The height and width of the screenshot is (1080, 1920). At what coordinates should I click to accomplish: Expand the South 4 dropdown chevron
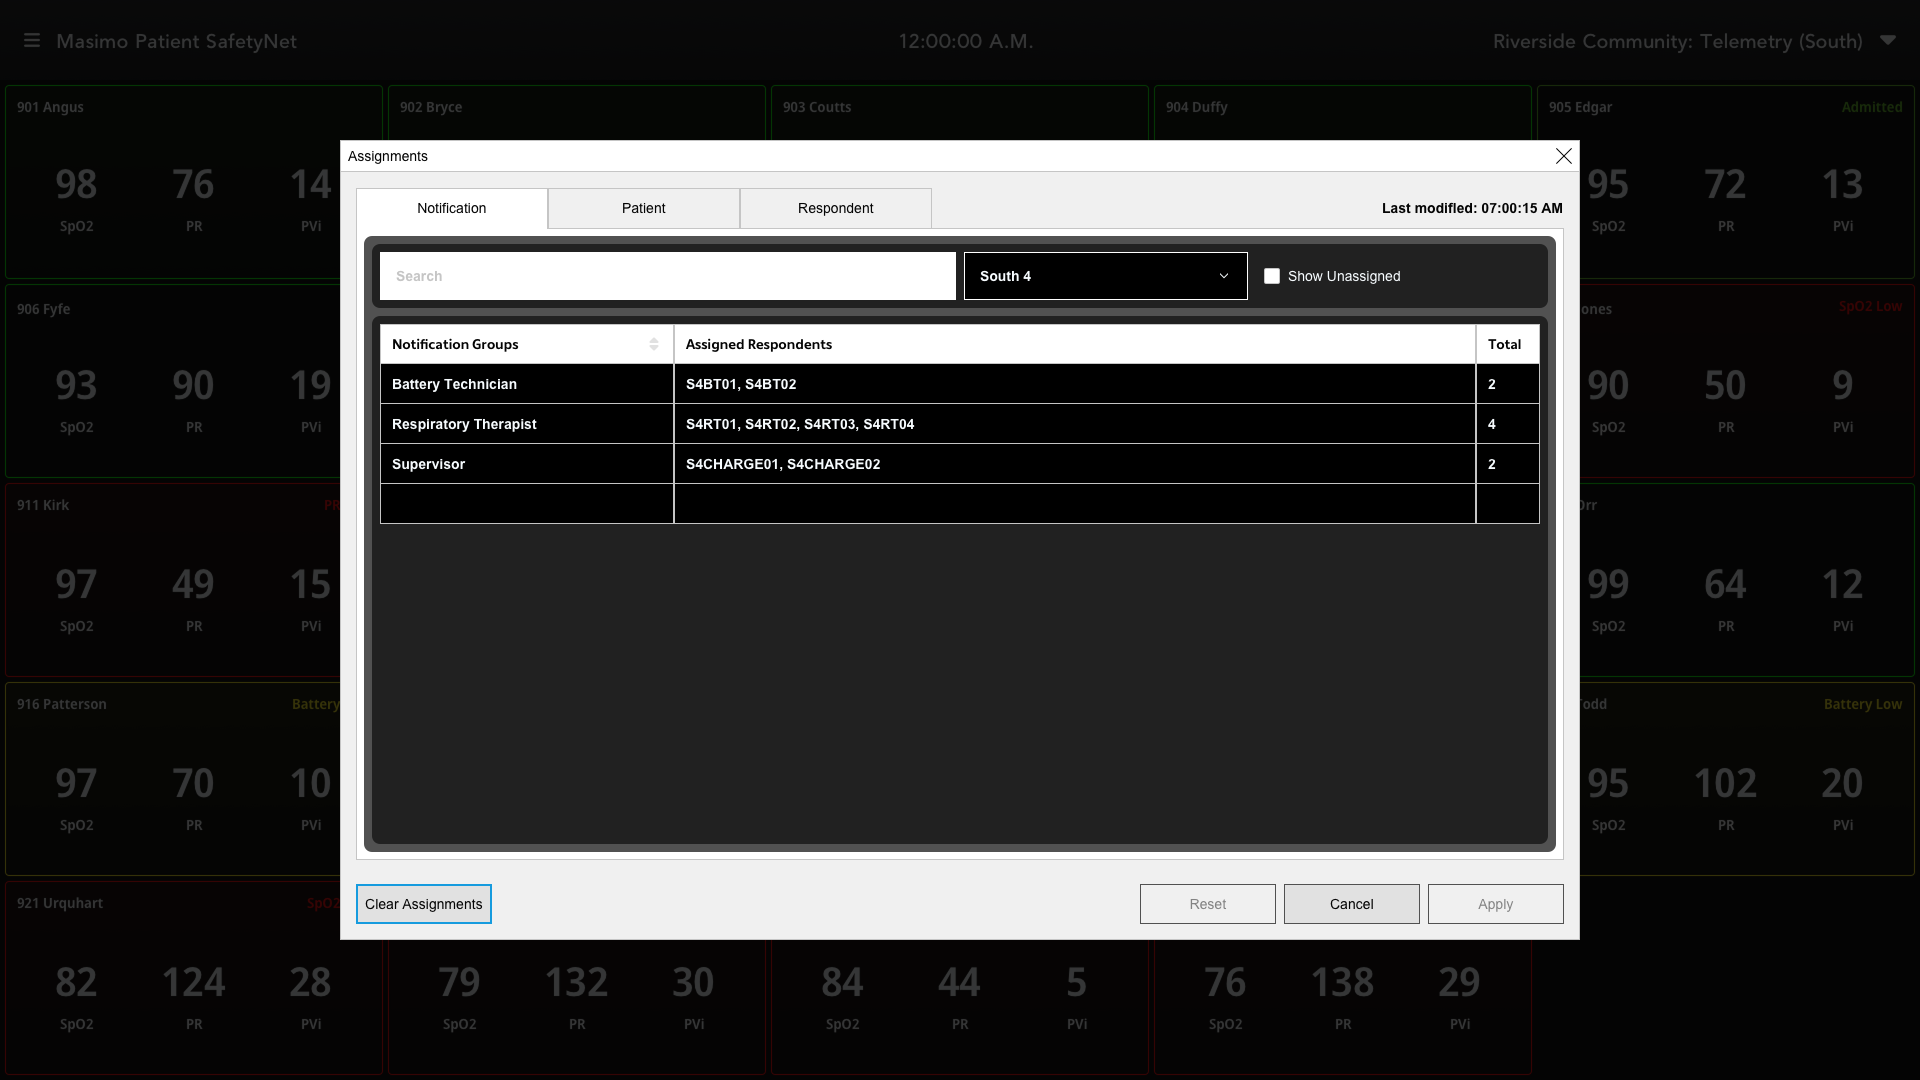pyautogui.click(x=1223, y=276)
